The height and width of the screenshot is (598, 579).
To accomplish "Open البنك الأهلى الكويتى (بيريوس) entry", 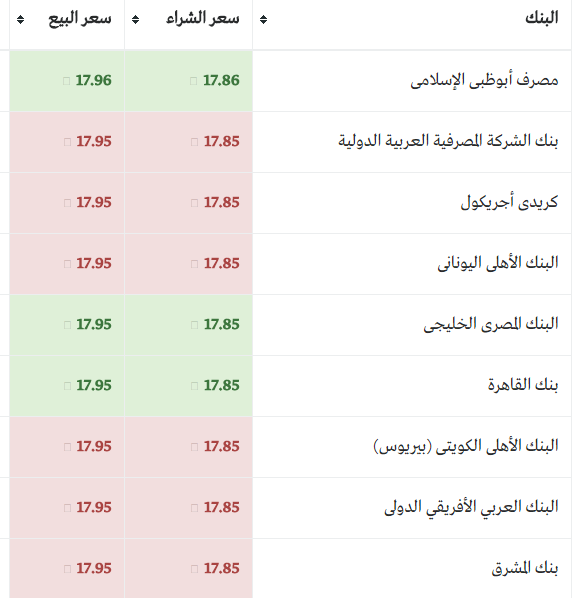I will 466,446.
